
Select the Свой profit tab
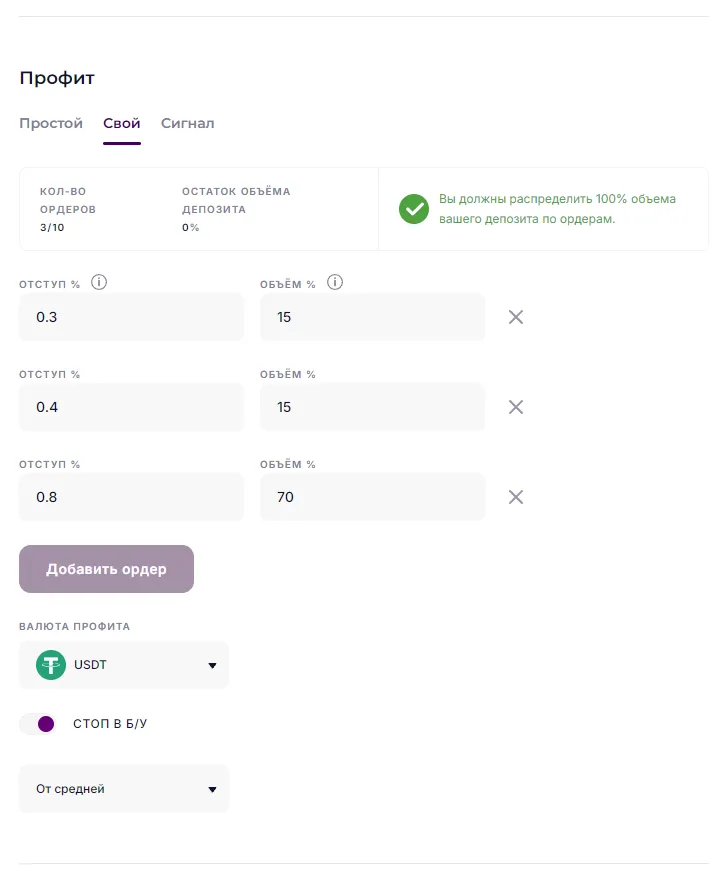click(x=122, y=124)
